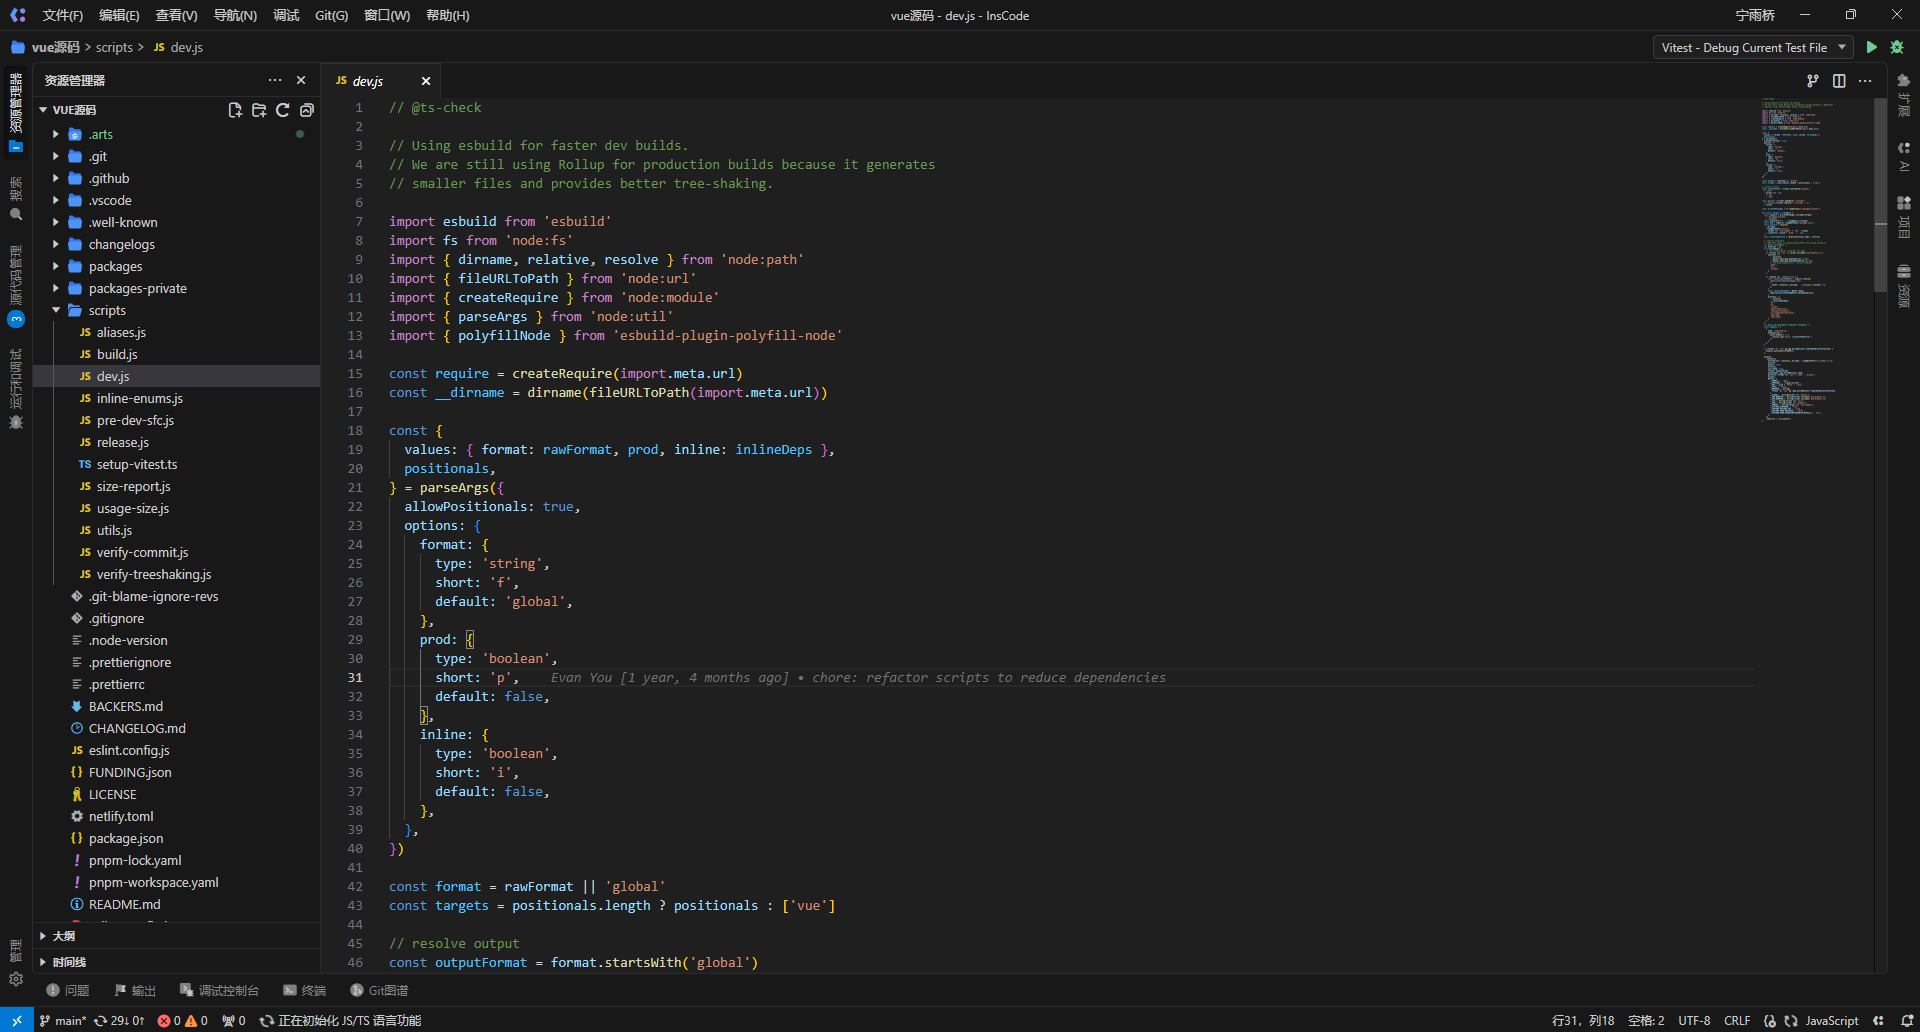This screenshot has width=1920, height=1032.
Task: Open the notifications bell in the status bar
Action: point(1907,1020)
